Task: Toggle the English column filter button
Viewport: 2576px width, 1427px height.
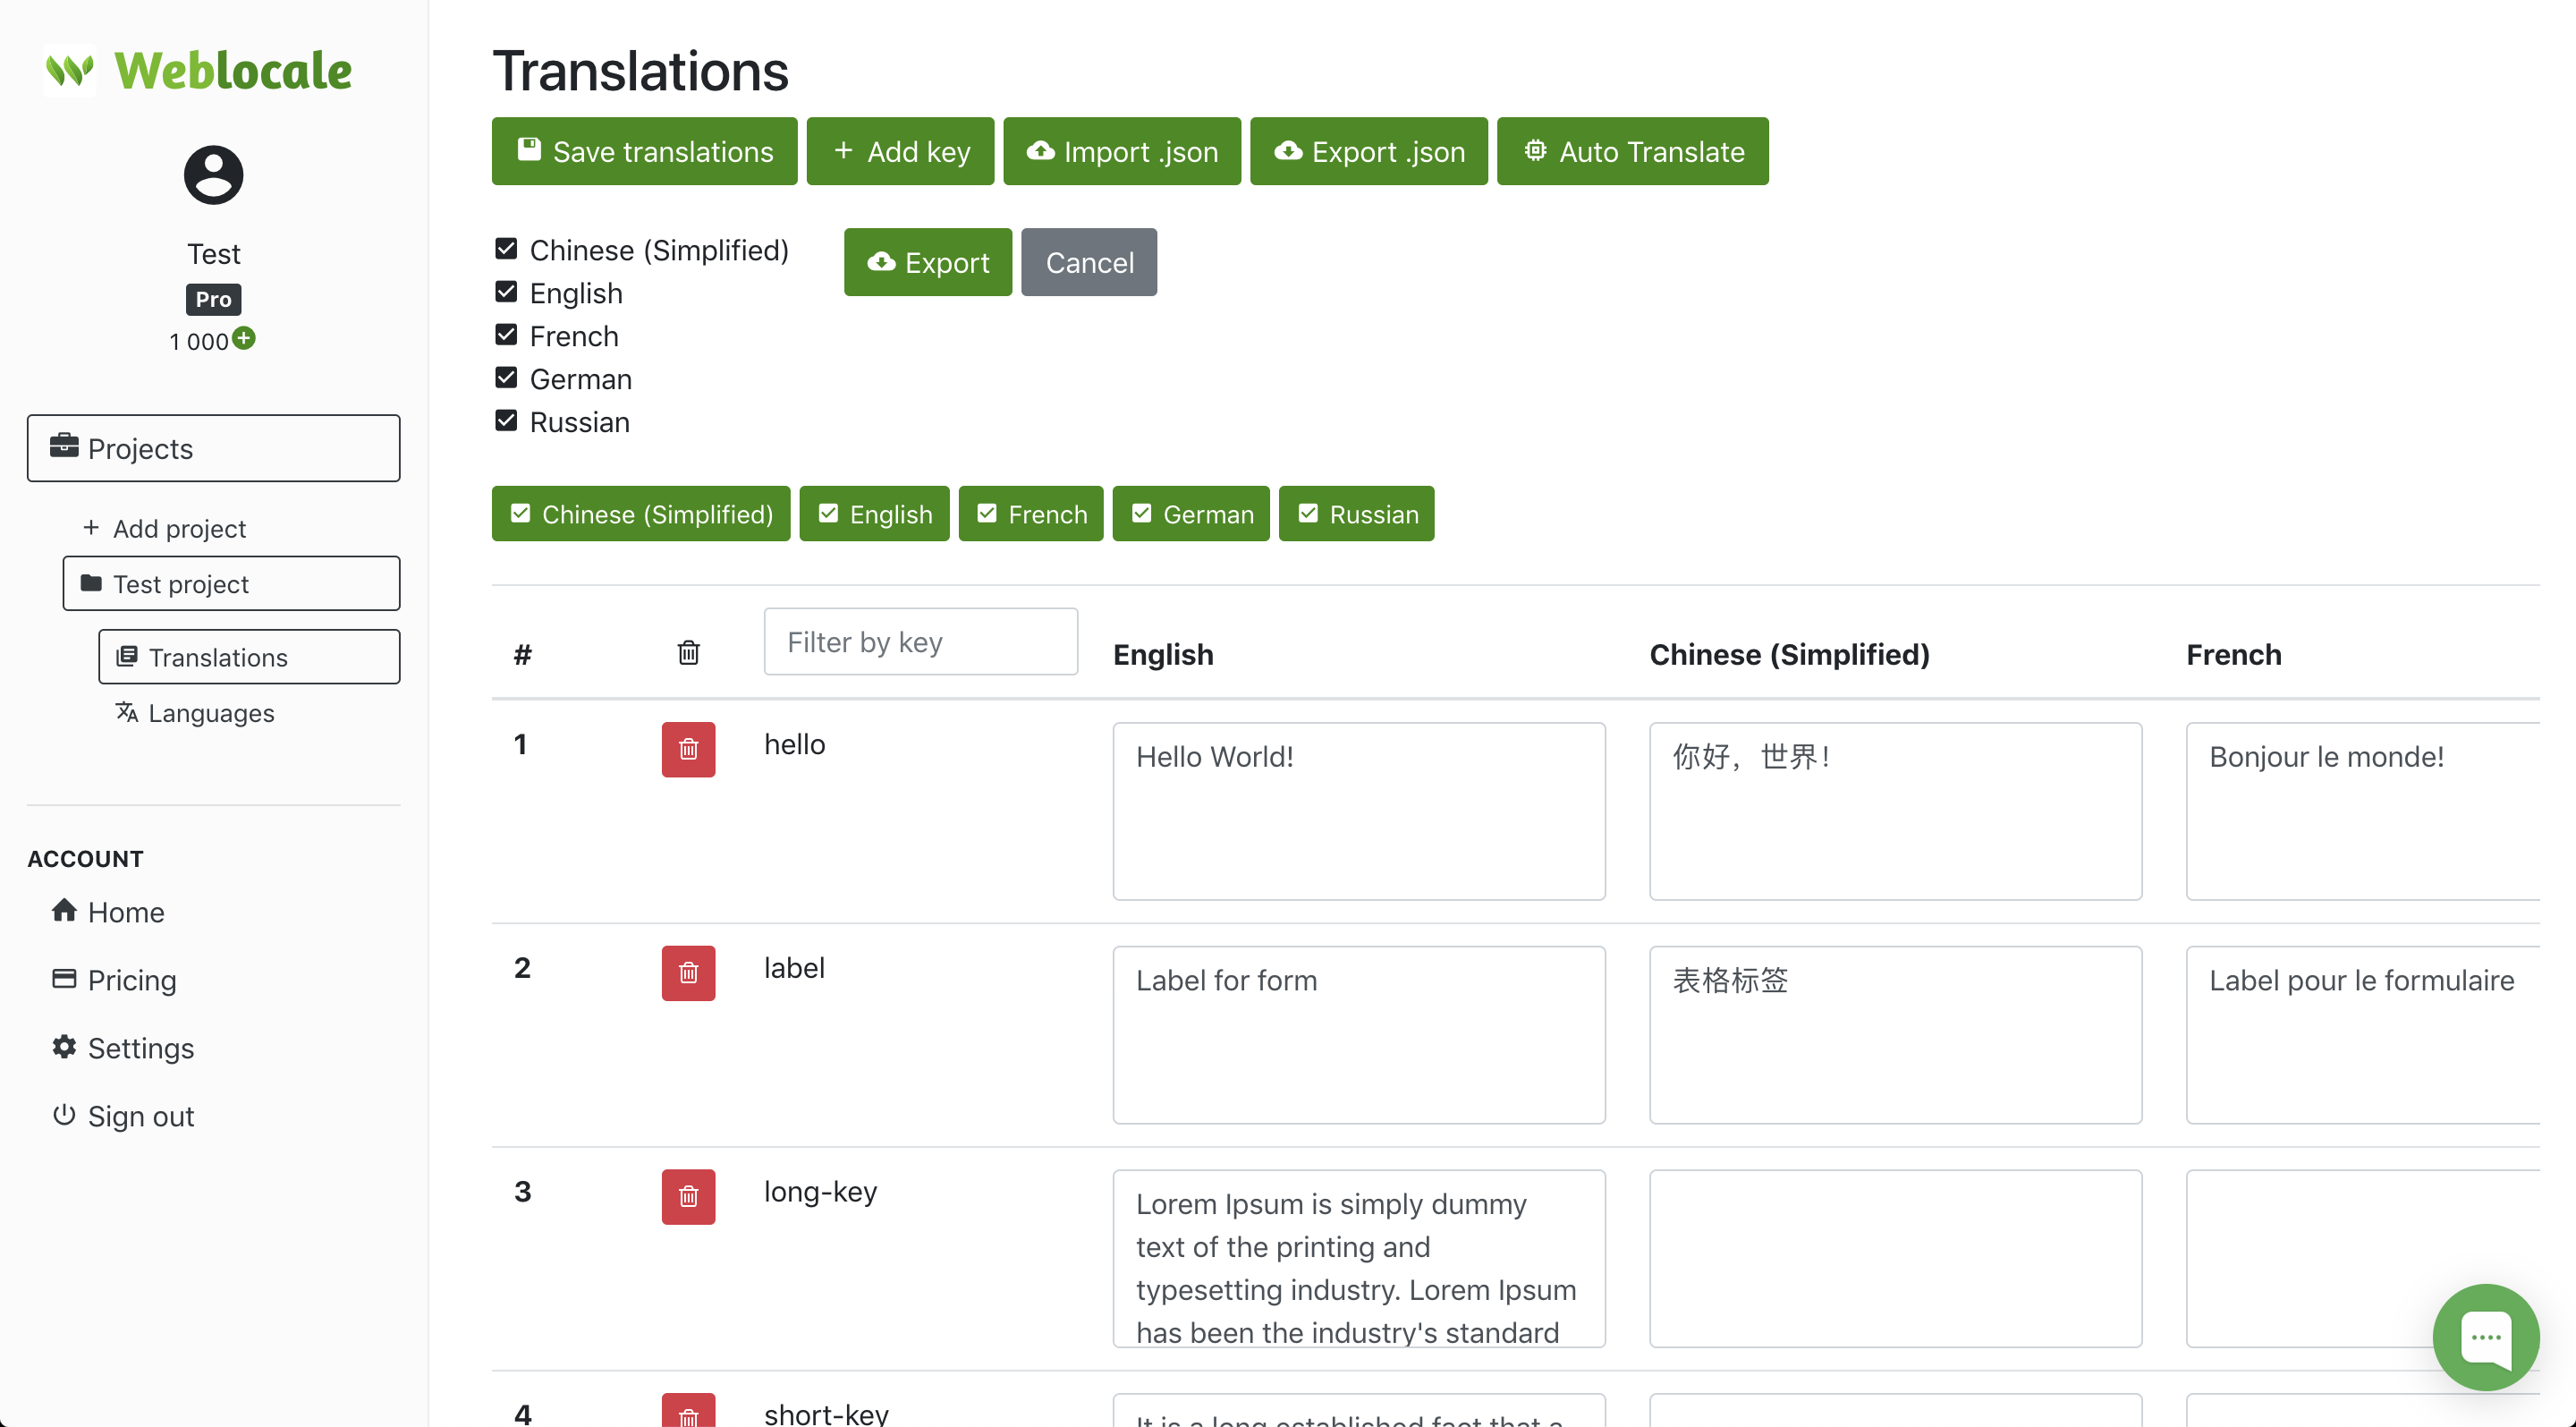Action: pos(873,514)
